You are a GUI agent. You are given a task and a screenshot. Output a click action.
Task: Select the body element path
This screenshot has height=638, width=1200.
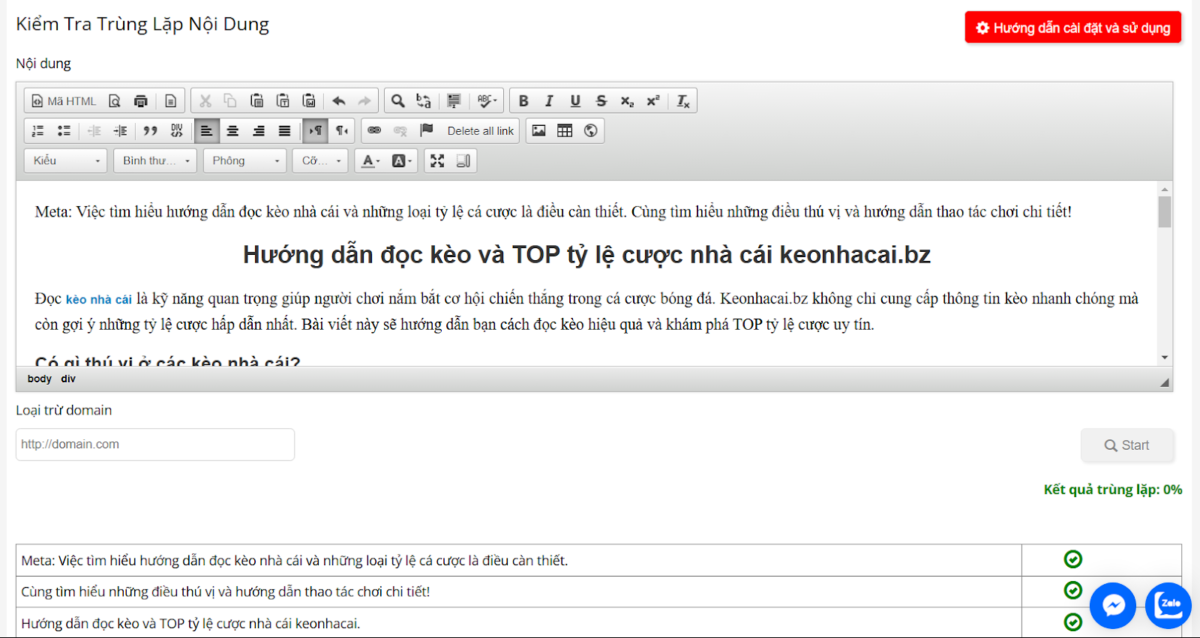point(39,379)
